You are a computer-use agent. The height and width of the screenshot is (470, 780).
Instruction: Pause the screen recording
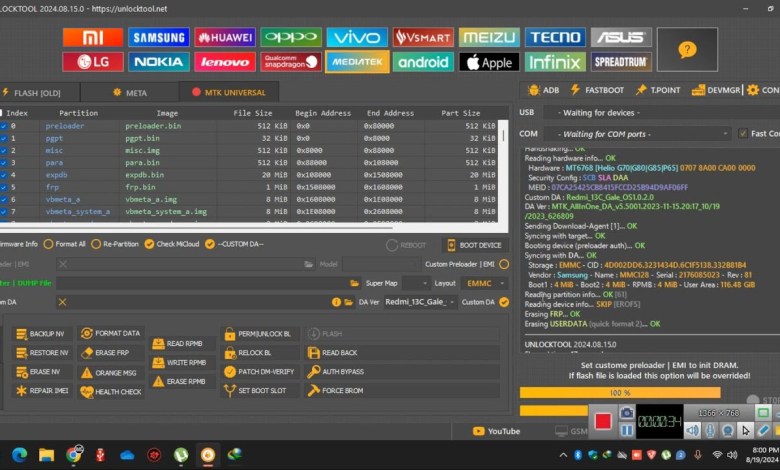point(627,430)
